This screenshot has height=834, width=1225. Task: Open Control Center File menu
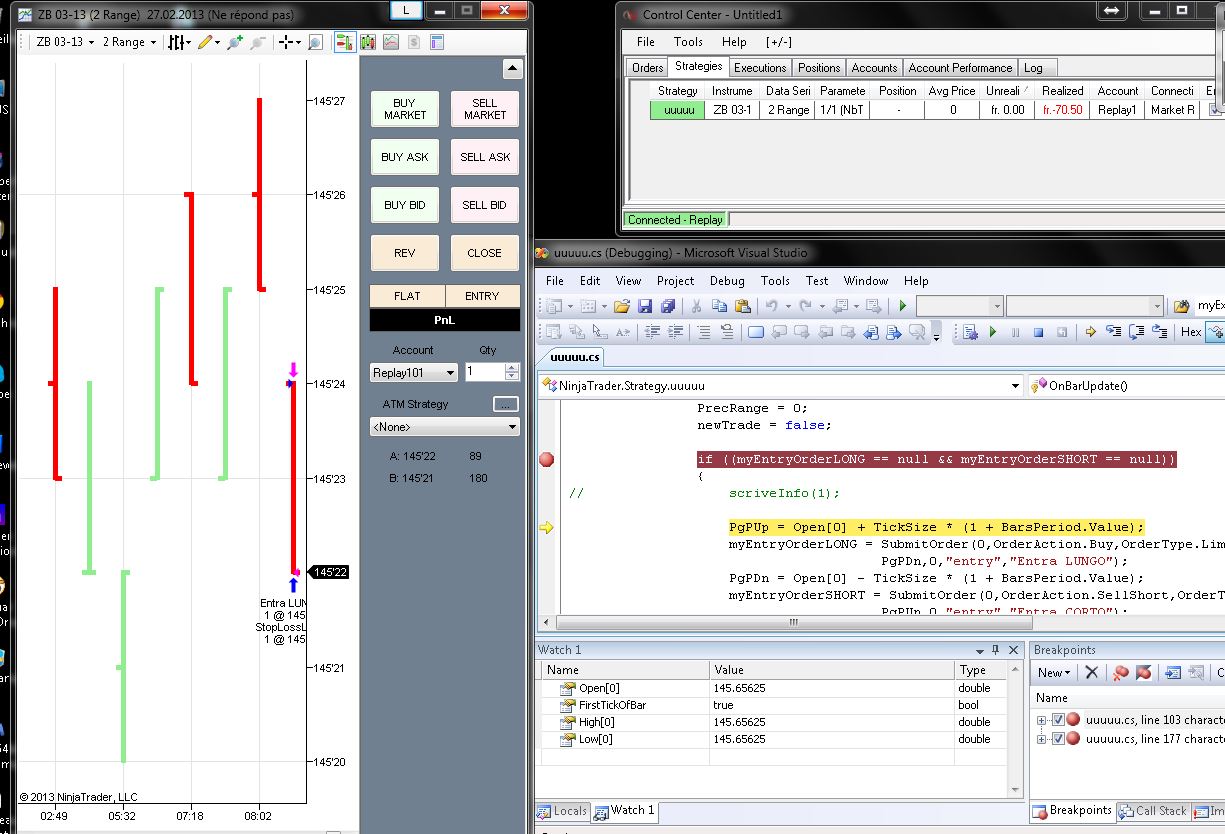(x=646, y=42)
